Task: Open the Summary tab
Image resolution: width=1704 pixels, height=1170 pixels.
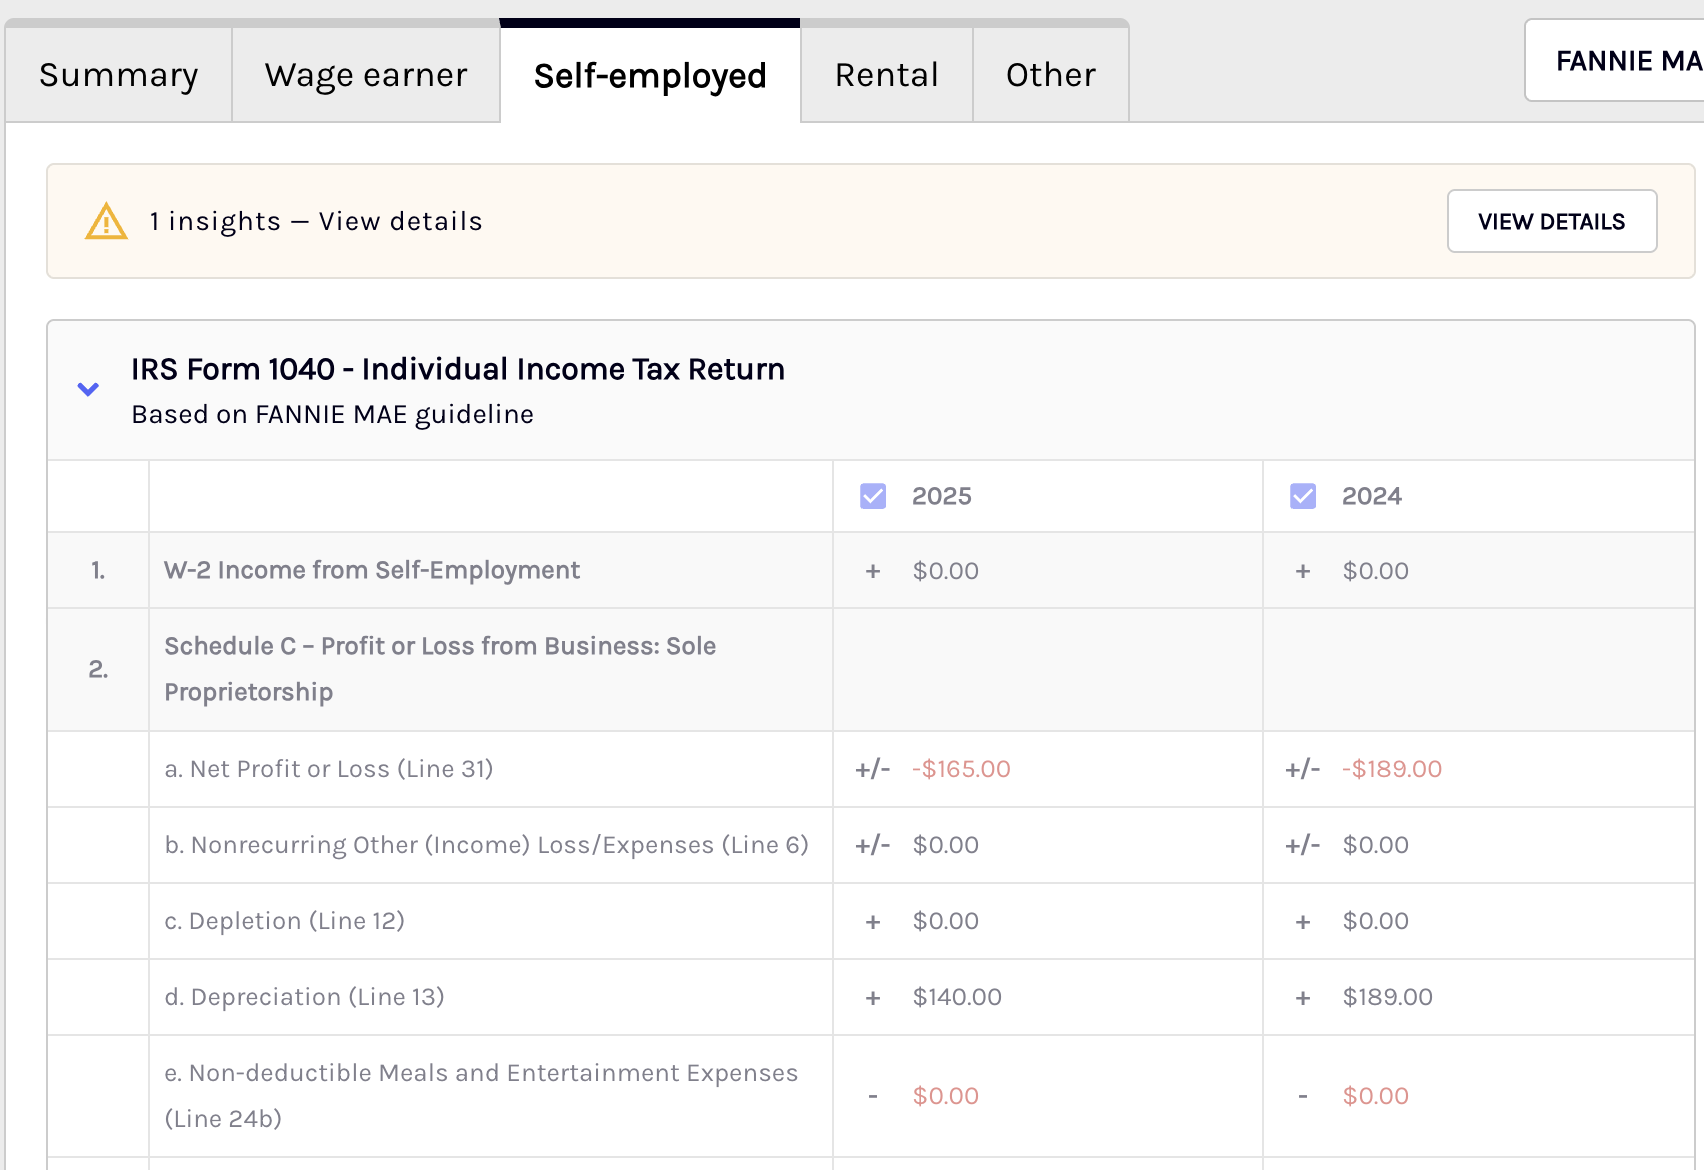Action: [x=119, y=75]
